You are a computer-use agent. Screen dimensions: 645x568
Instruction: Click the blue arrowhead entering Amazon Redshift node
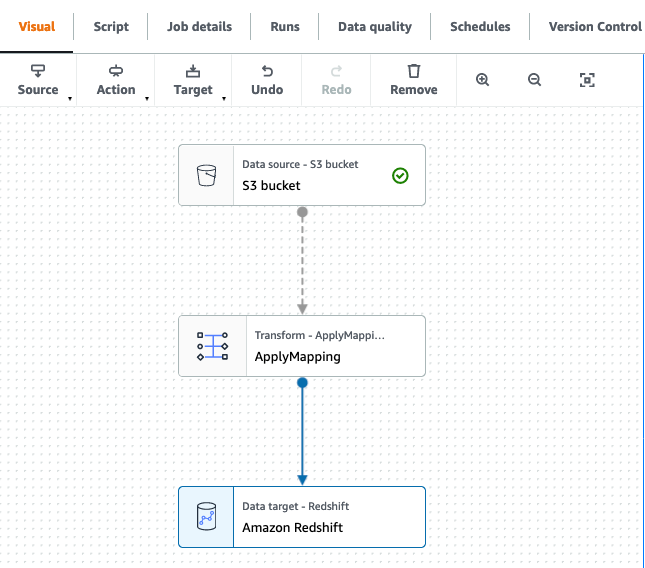tap(302, 480)
